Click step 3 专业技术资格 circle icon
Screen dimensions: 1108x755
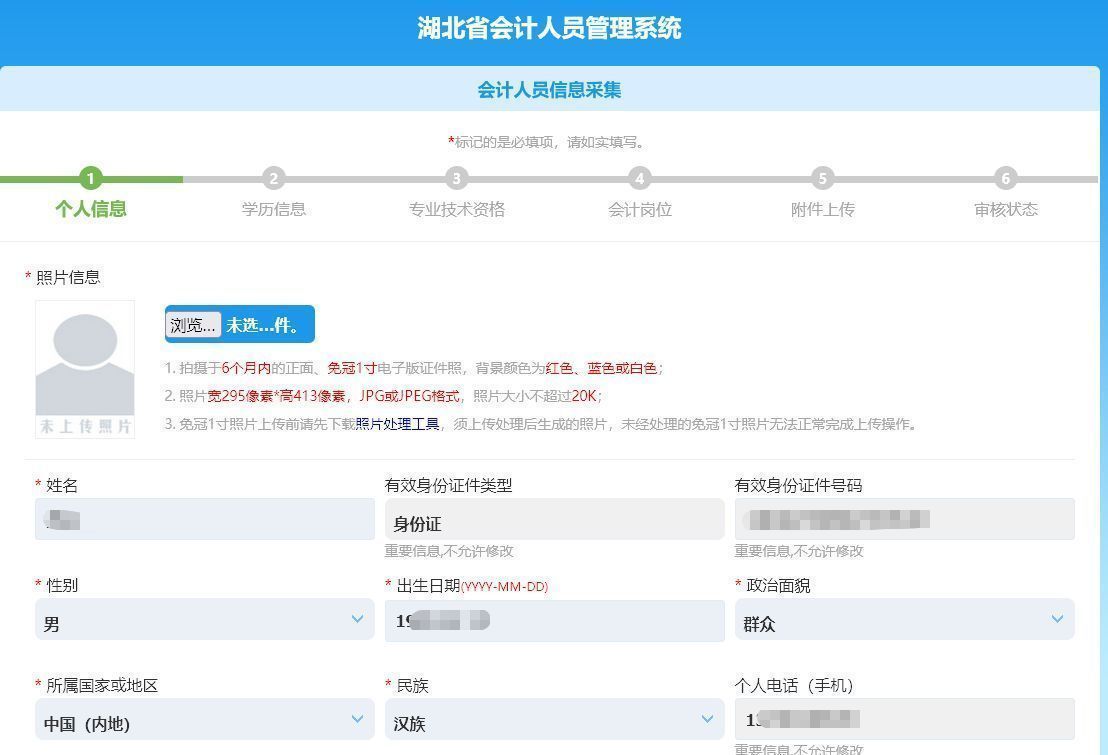pyautogui.click(x=457, y=179)
